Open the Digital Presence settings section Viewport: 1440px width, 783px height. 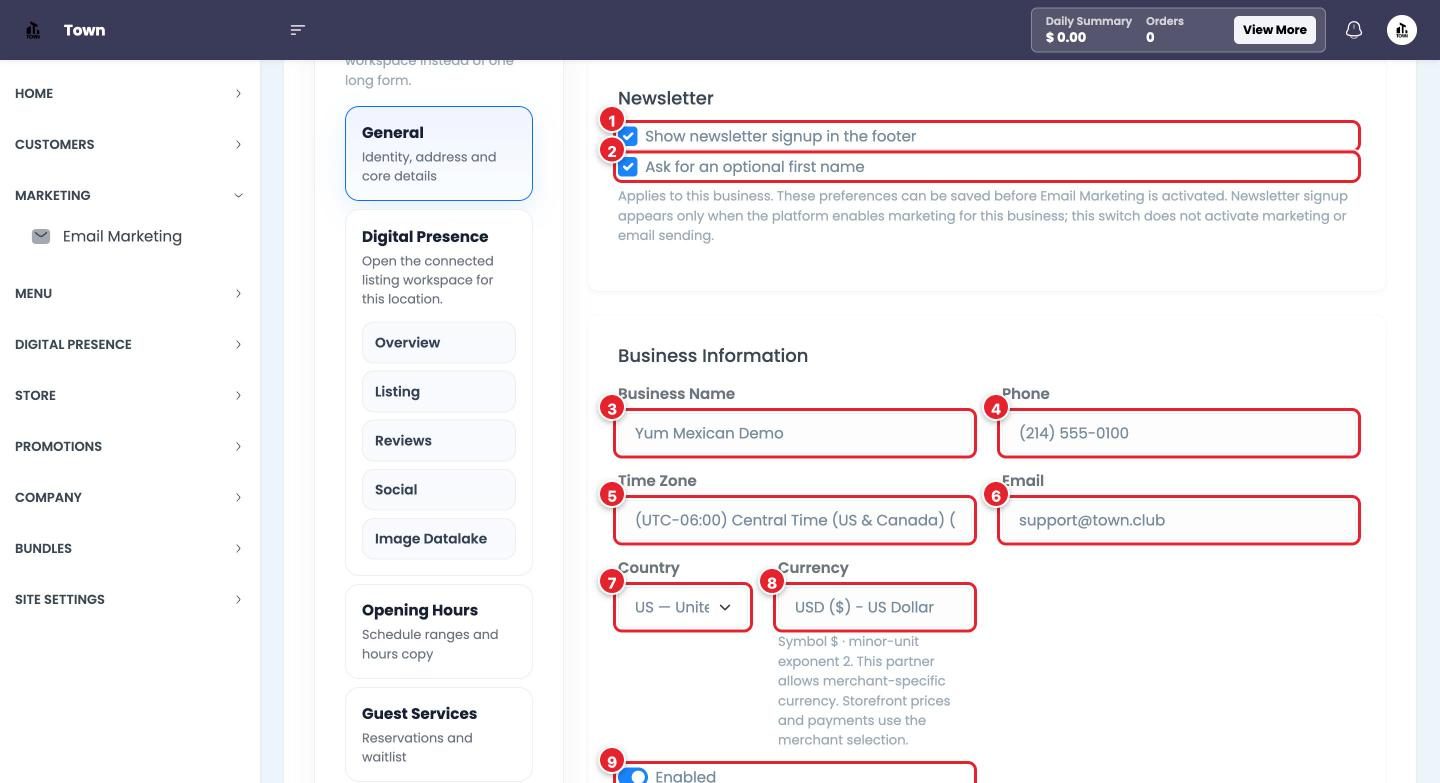tap(439, 266)
